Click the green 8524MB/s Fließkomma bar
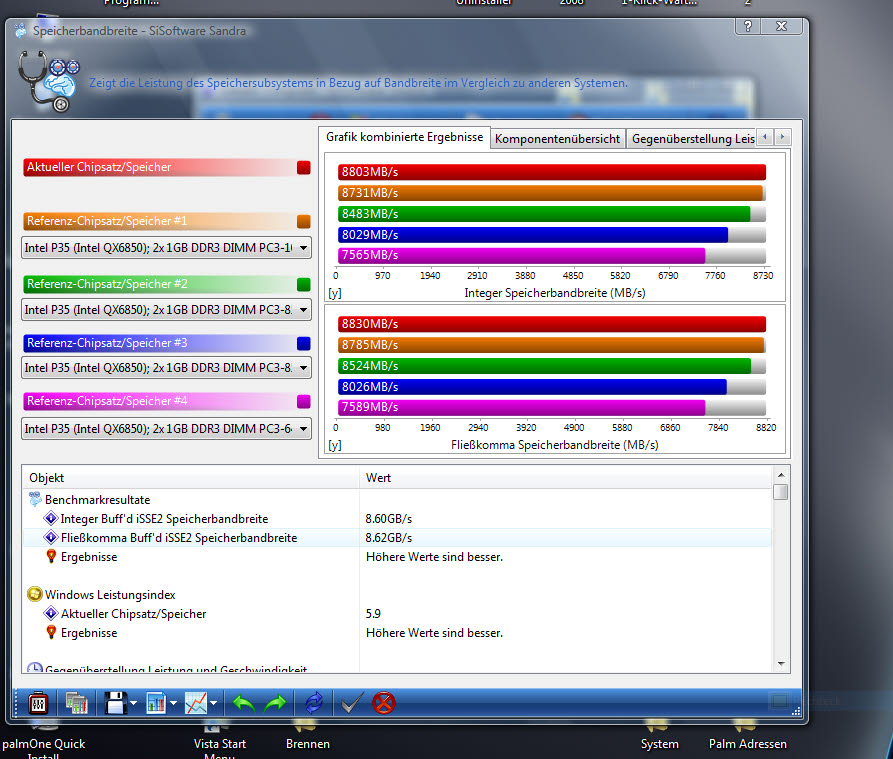 click(544, 366)
